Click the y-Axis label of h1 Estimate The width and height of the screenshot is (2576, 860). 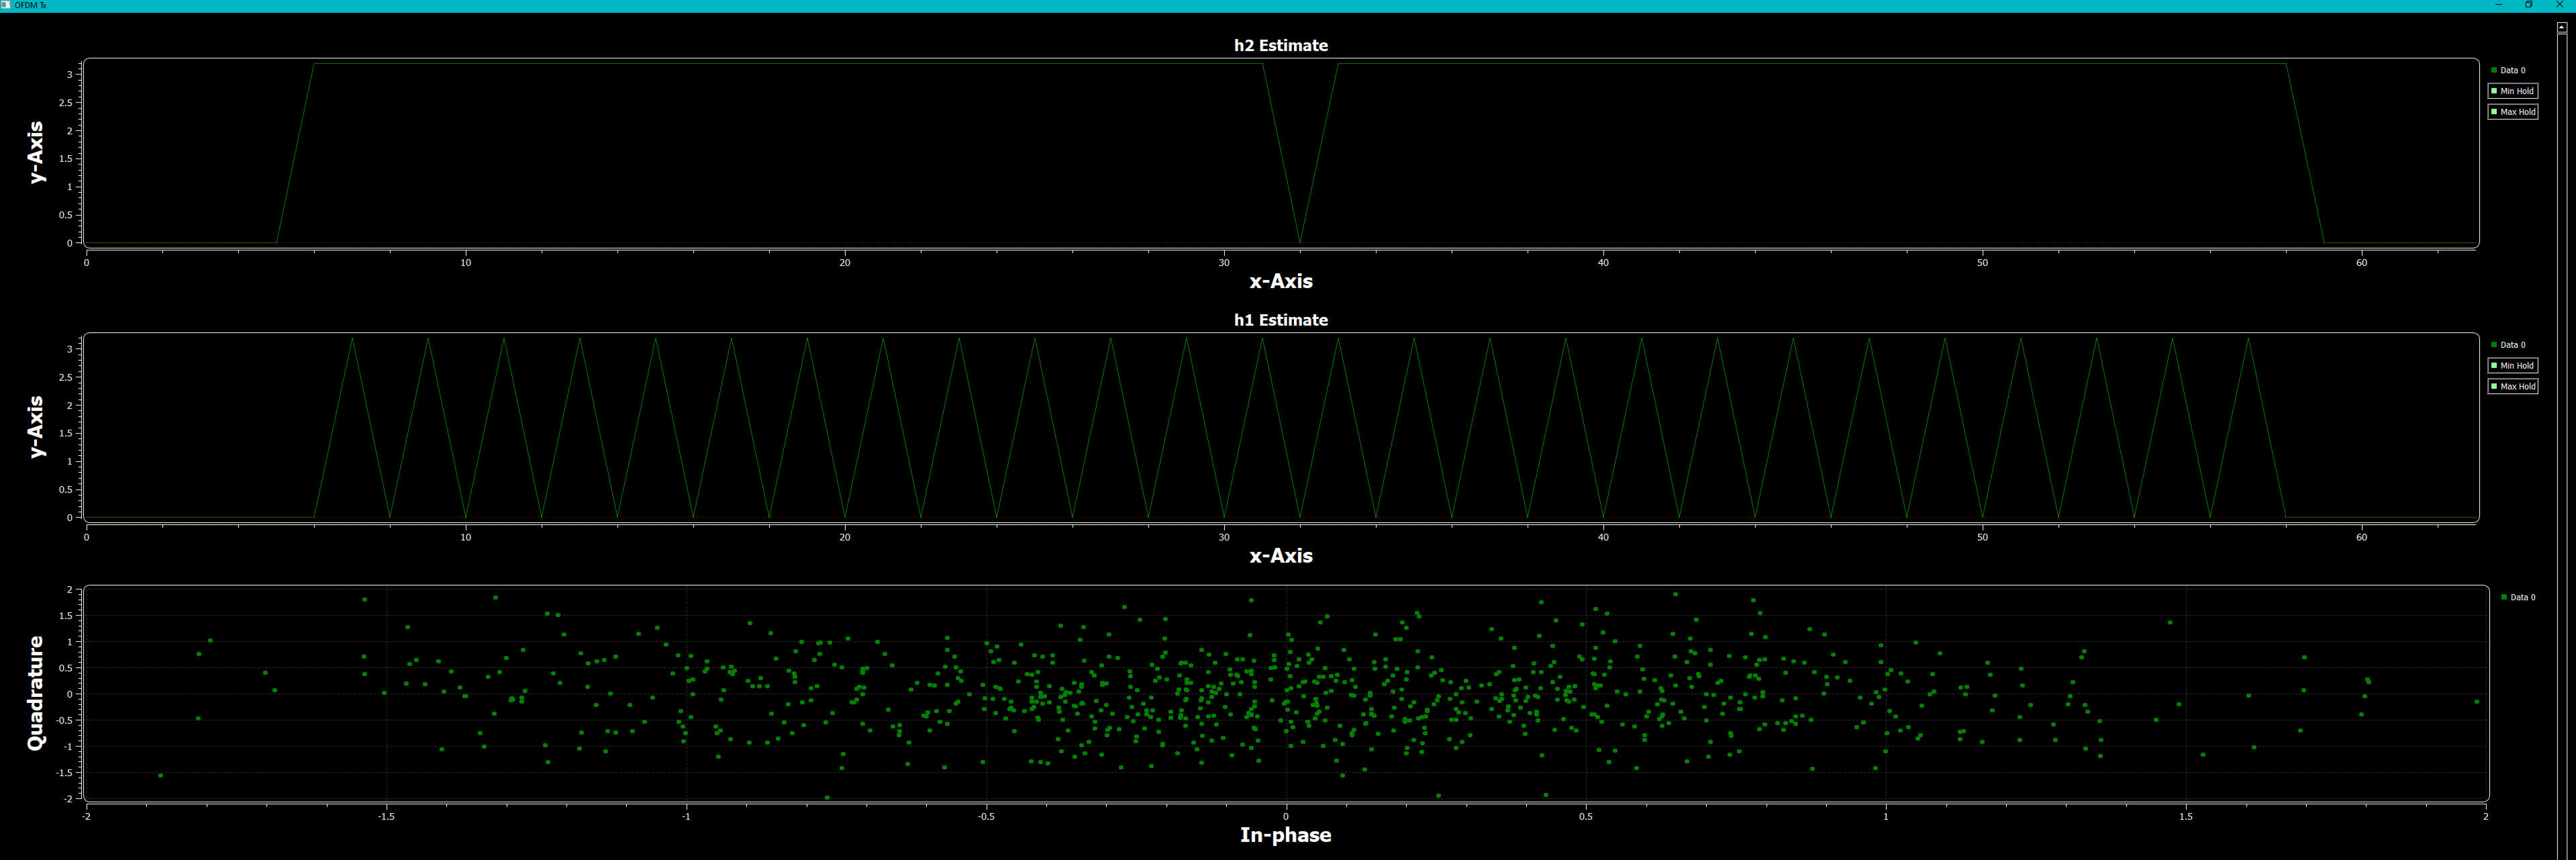pyautogui.click(x=36, y=427)
